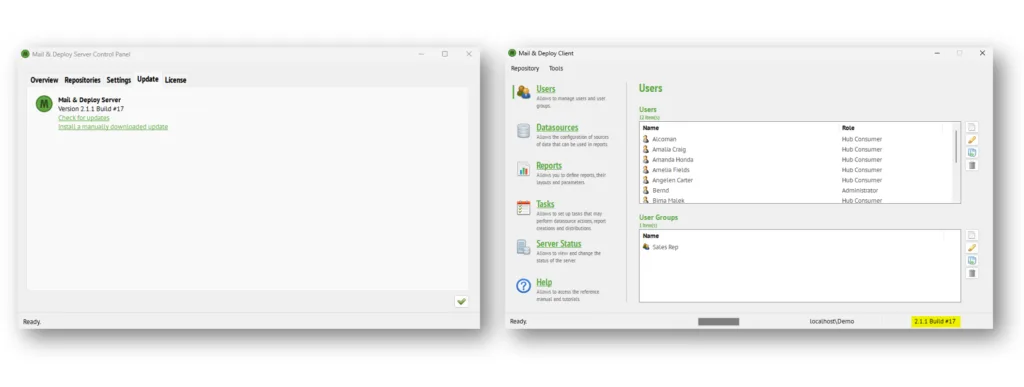Edit selected user with pencil icon
The width and height of the screenshot is (1024, 387).
pyautogui.click(x=972, y=140)
